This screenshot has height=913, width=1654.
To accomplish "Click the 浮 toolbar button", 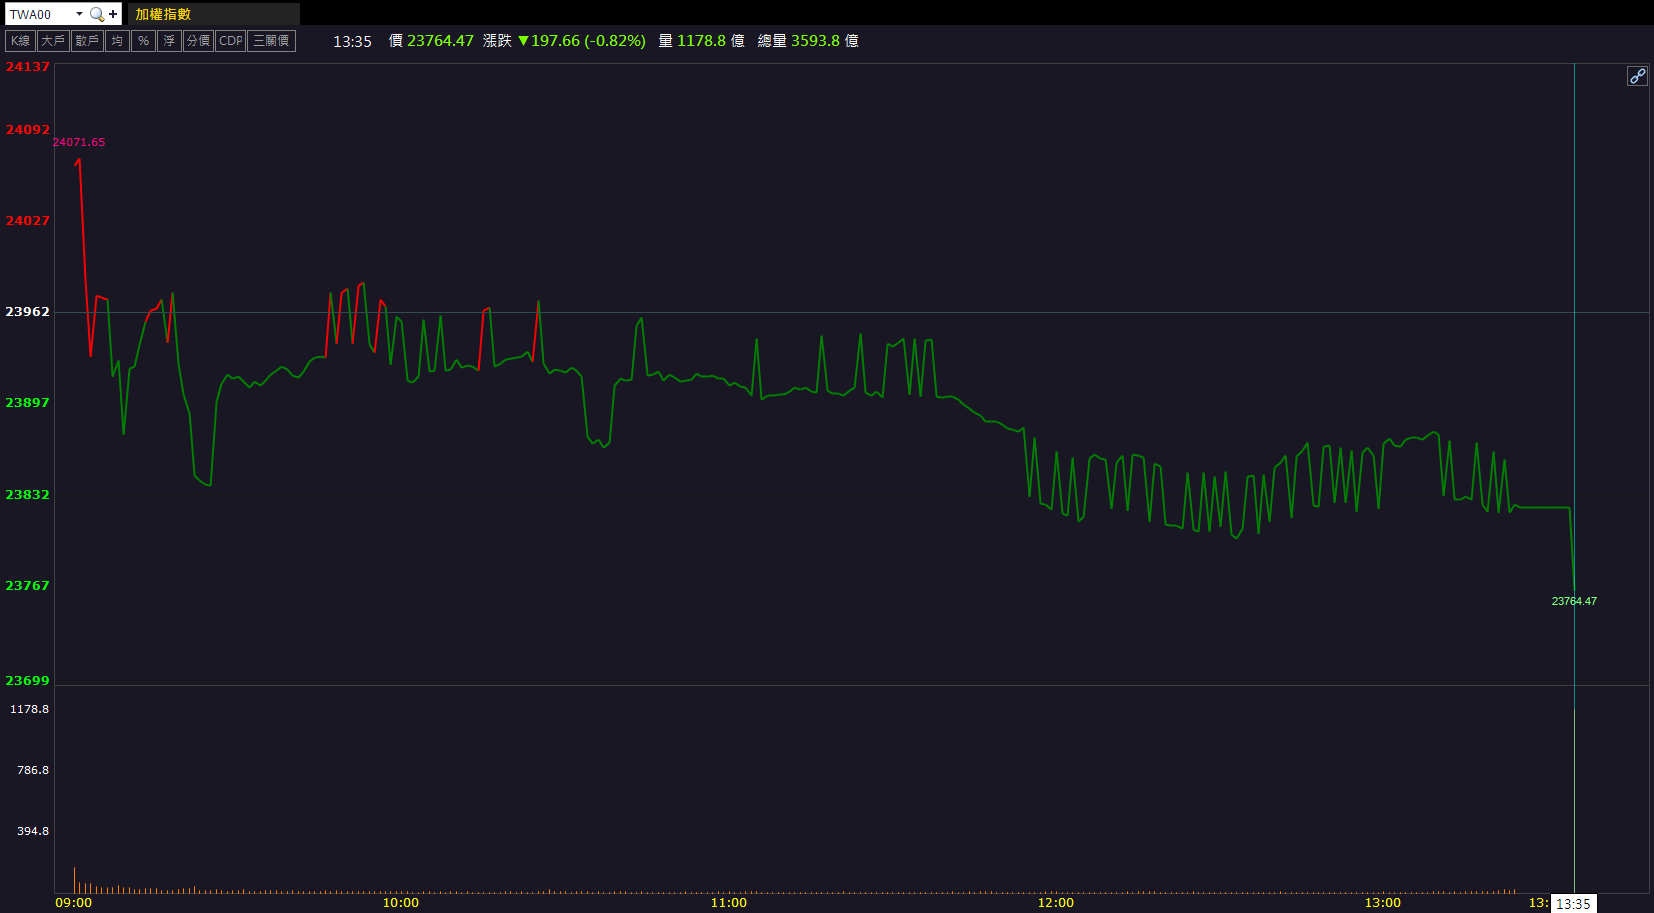I will point(169,41).
